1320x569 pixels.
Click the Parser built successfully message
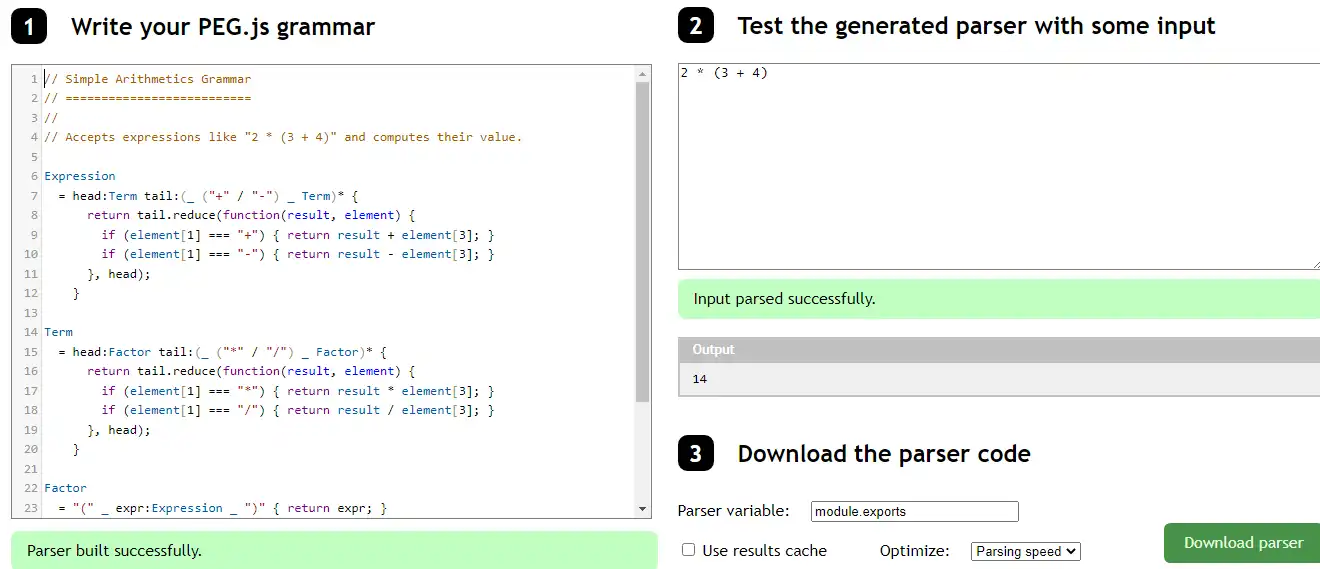(x=114, y=551)
